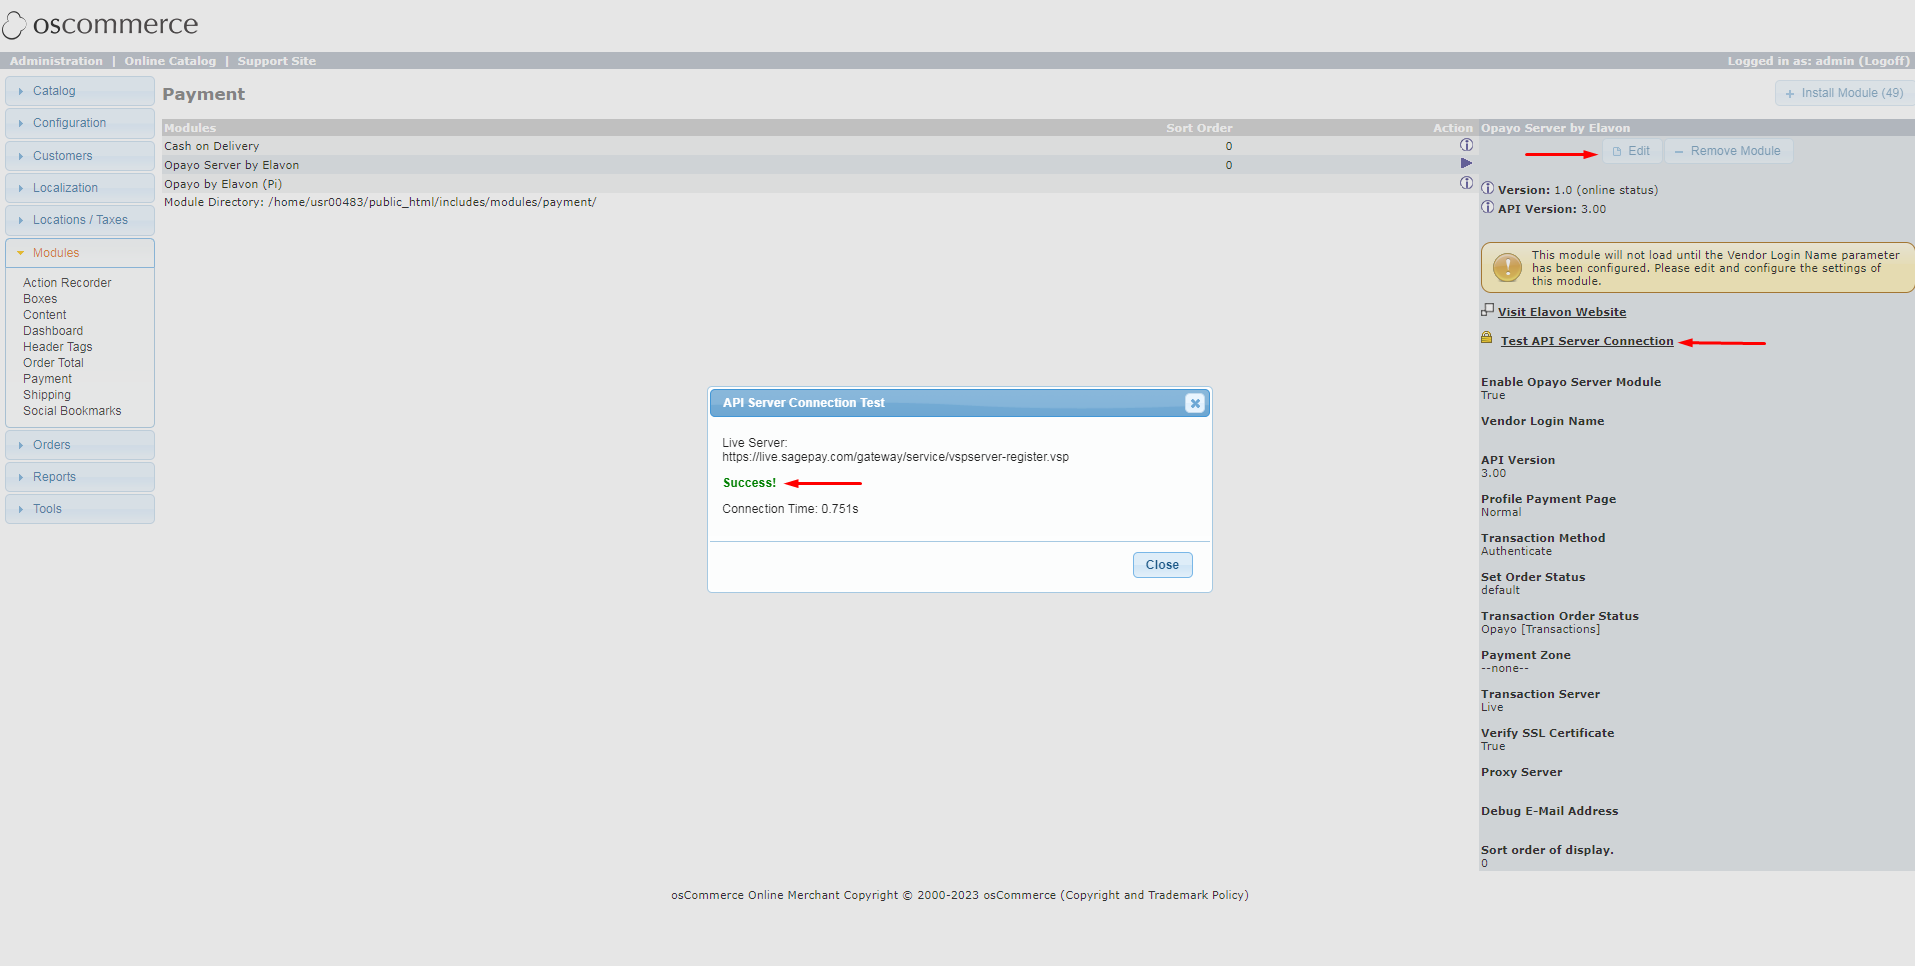Click the Transaction Method Authenticate value

point(1516,551)
